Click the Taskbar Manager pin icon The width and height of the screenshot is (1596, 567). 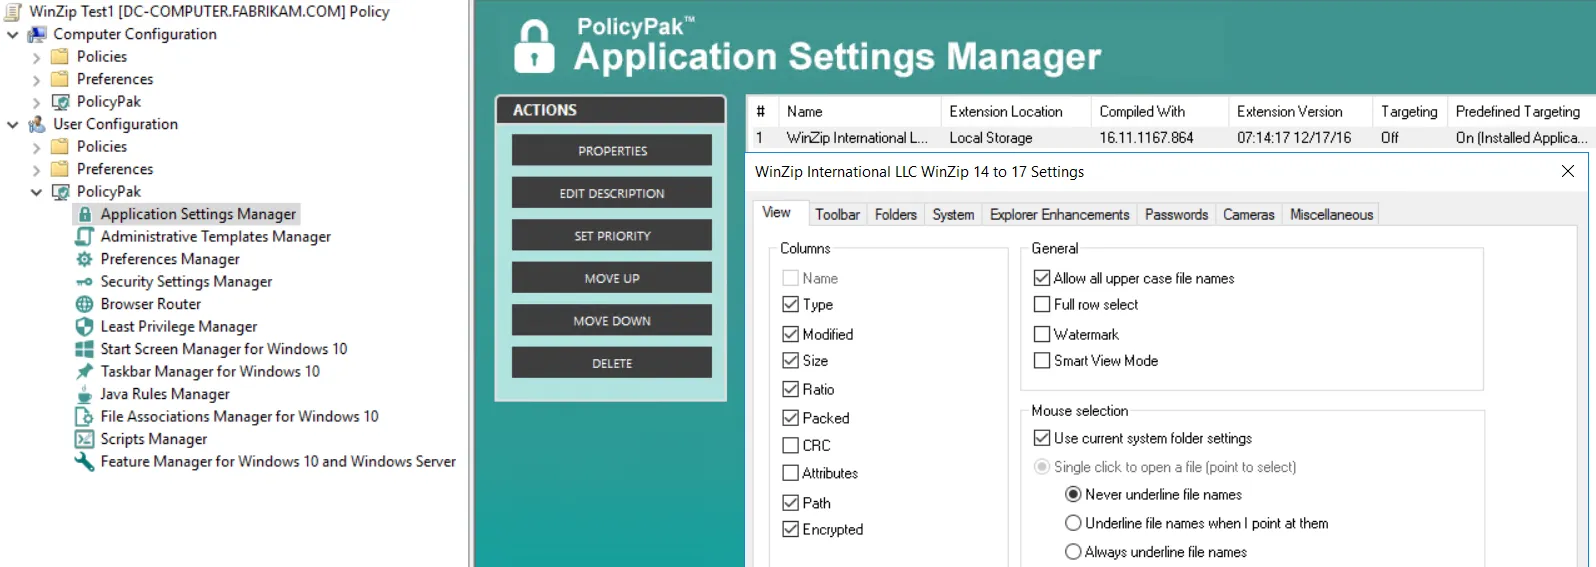pos(85,371)
